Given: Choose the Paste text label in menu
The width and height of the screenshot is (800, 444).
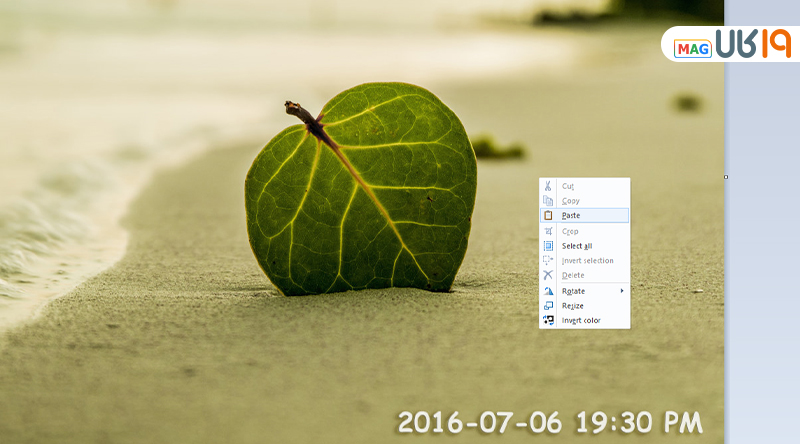Looking at the screenshot, I should coord(571,215).
